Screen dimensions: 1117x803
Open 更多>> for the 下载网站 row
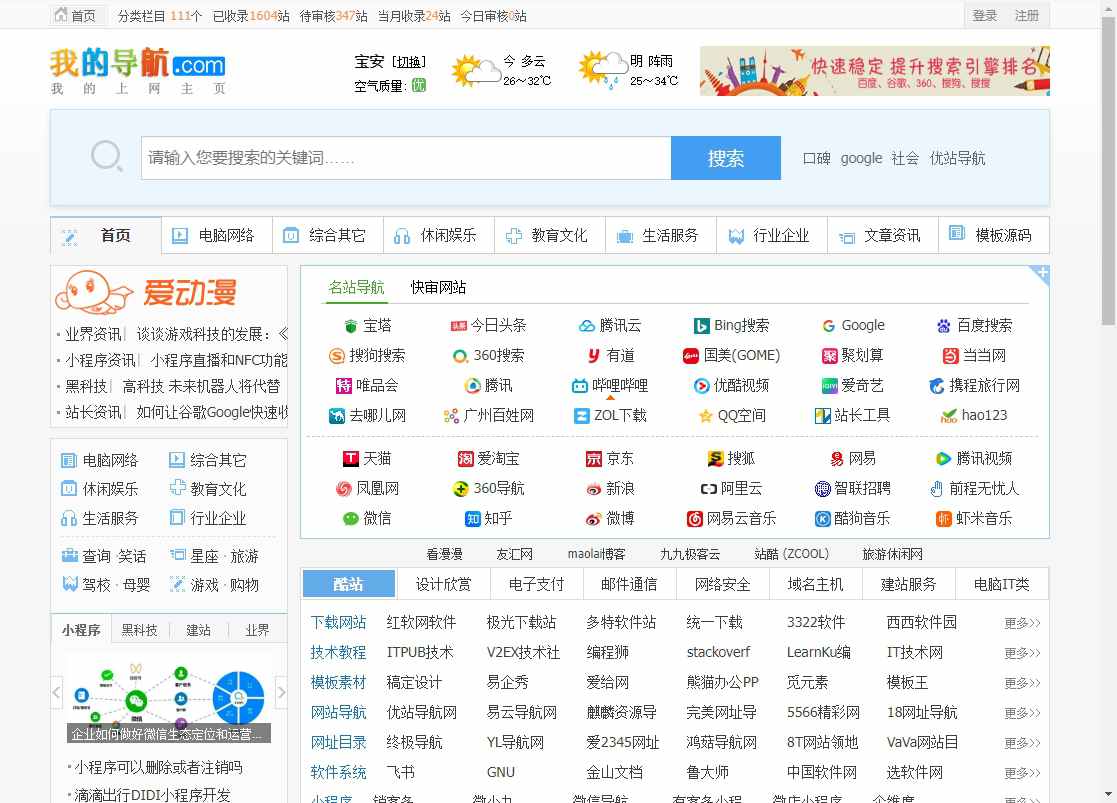tap(1022, 623)
